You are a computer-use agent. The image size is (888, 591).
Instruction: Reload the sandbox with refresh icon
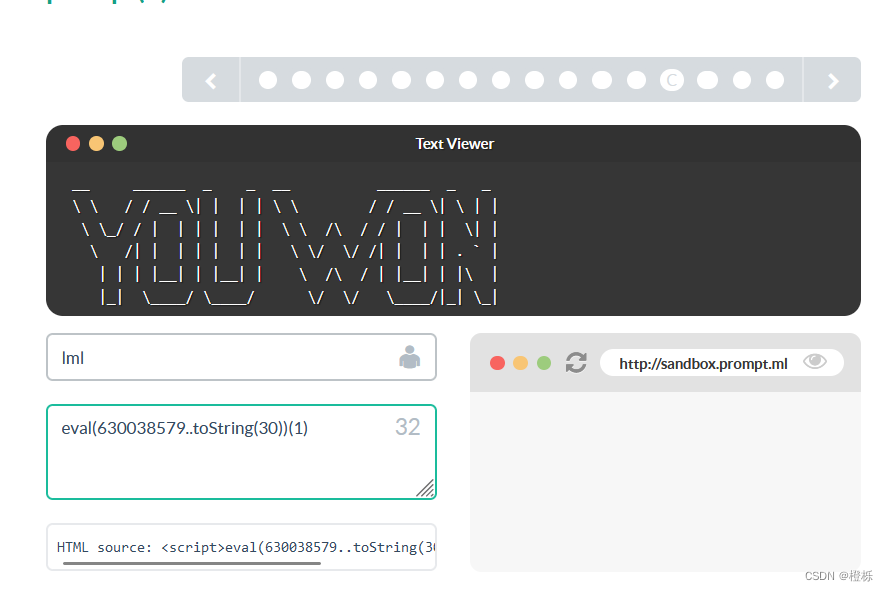coord(576,363)
